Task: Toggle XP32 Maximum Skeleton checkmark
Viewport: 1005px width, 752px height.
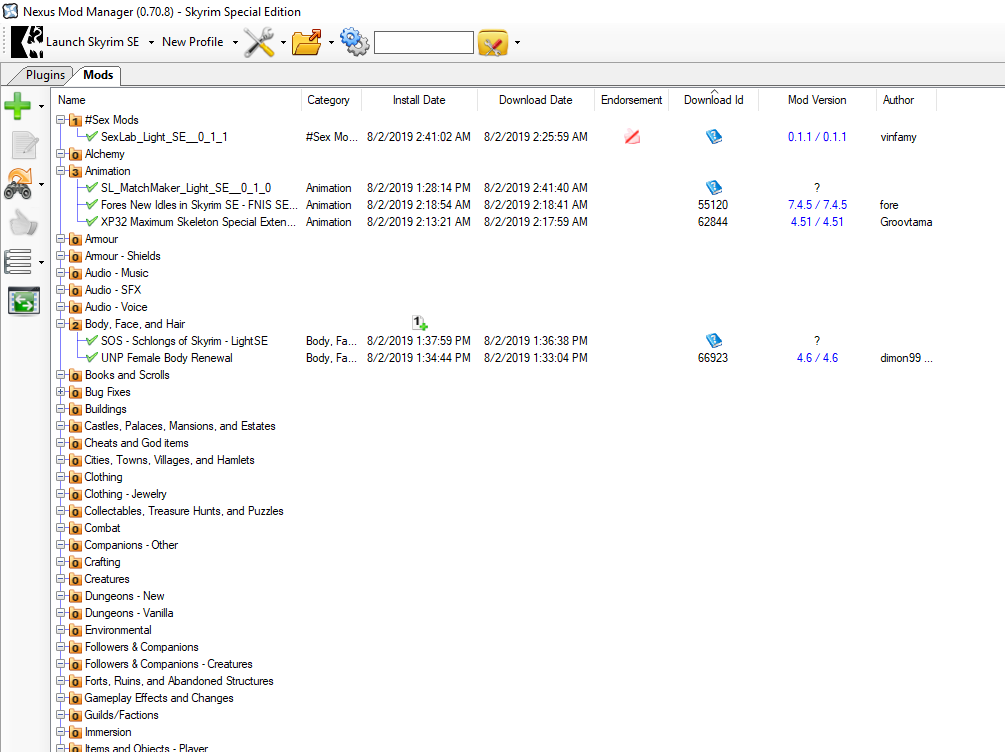Action: 92,222
